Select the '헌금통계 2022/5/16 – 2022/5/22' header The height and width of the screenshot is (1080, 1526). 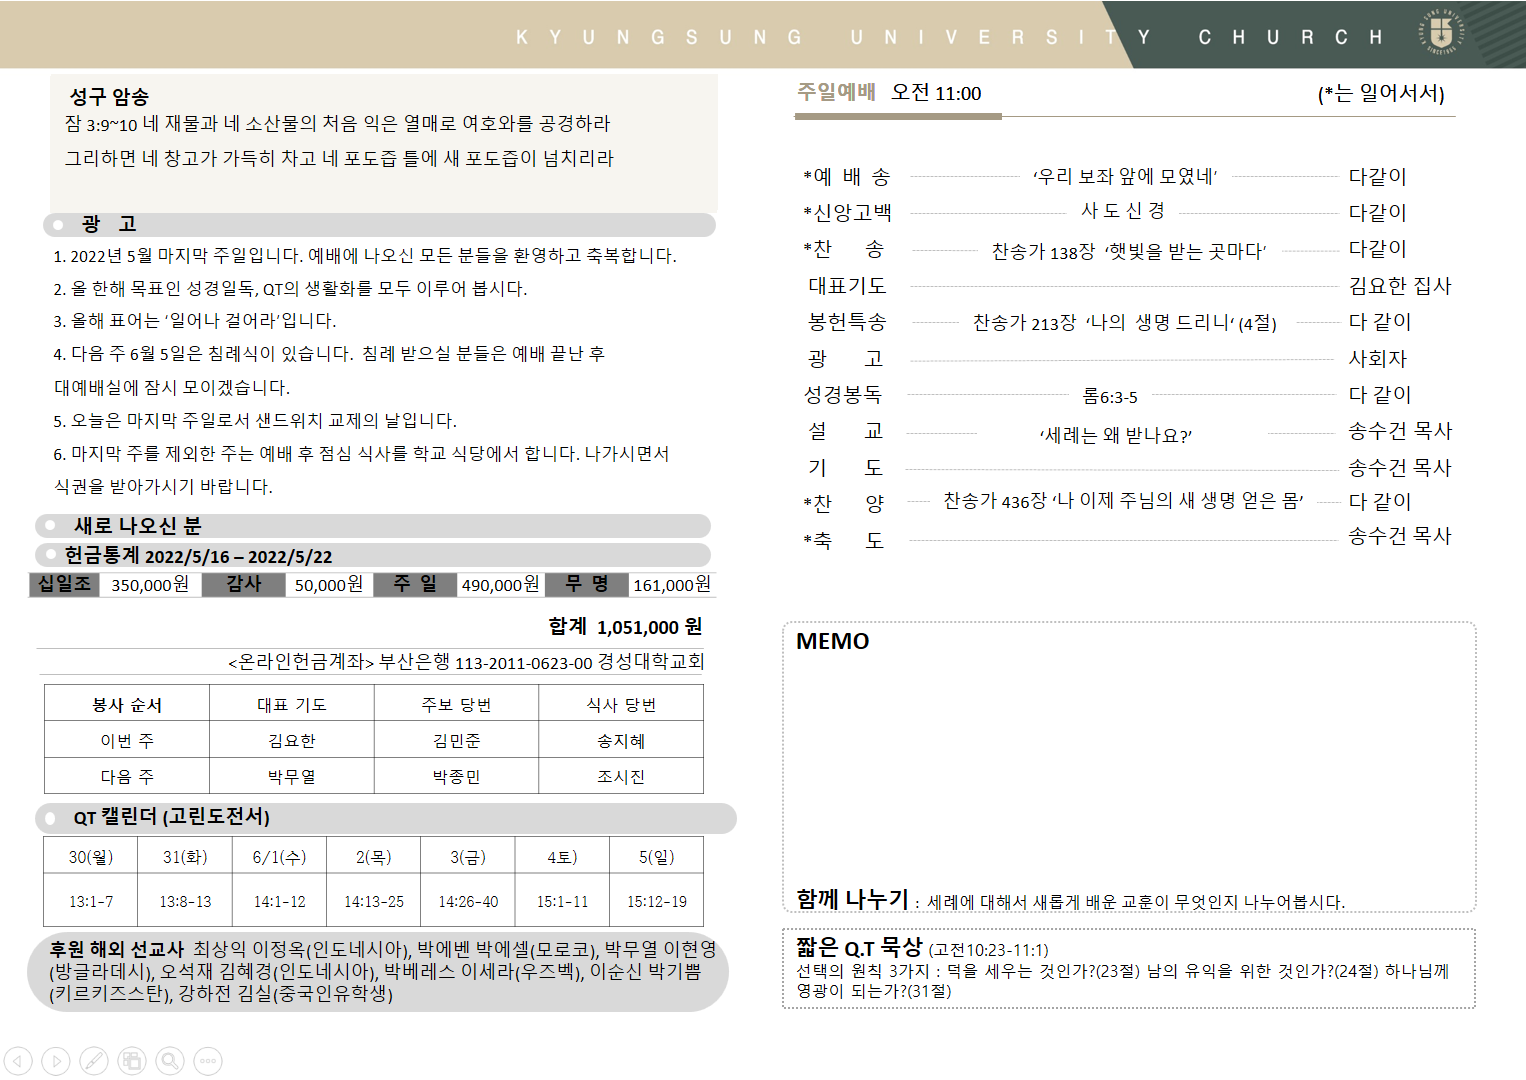coord(373,555)
